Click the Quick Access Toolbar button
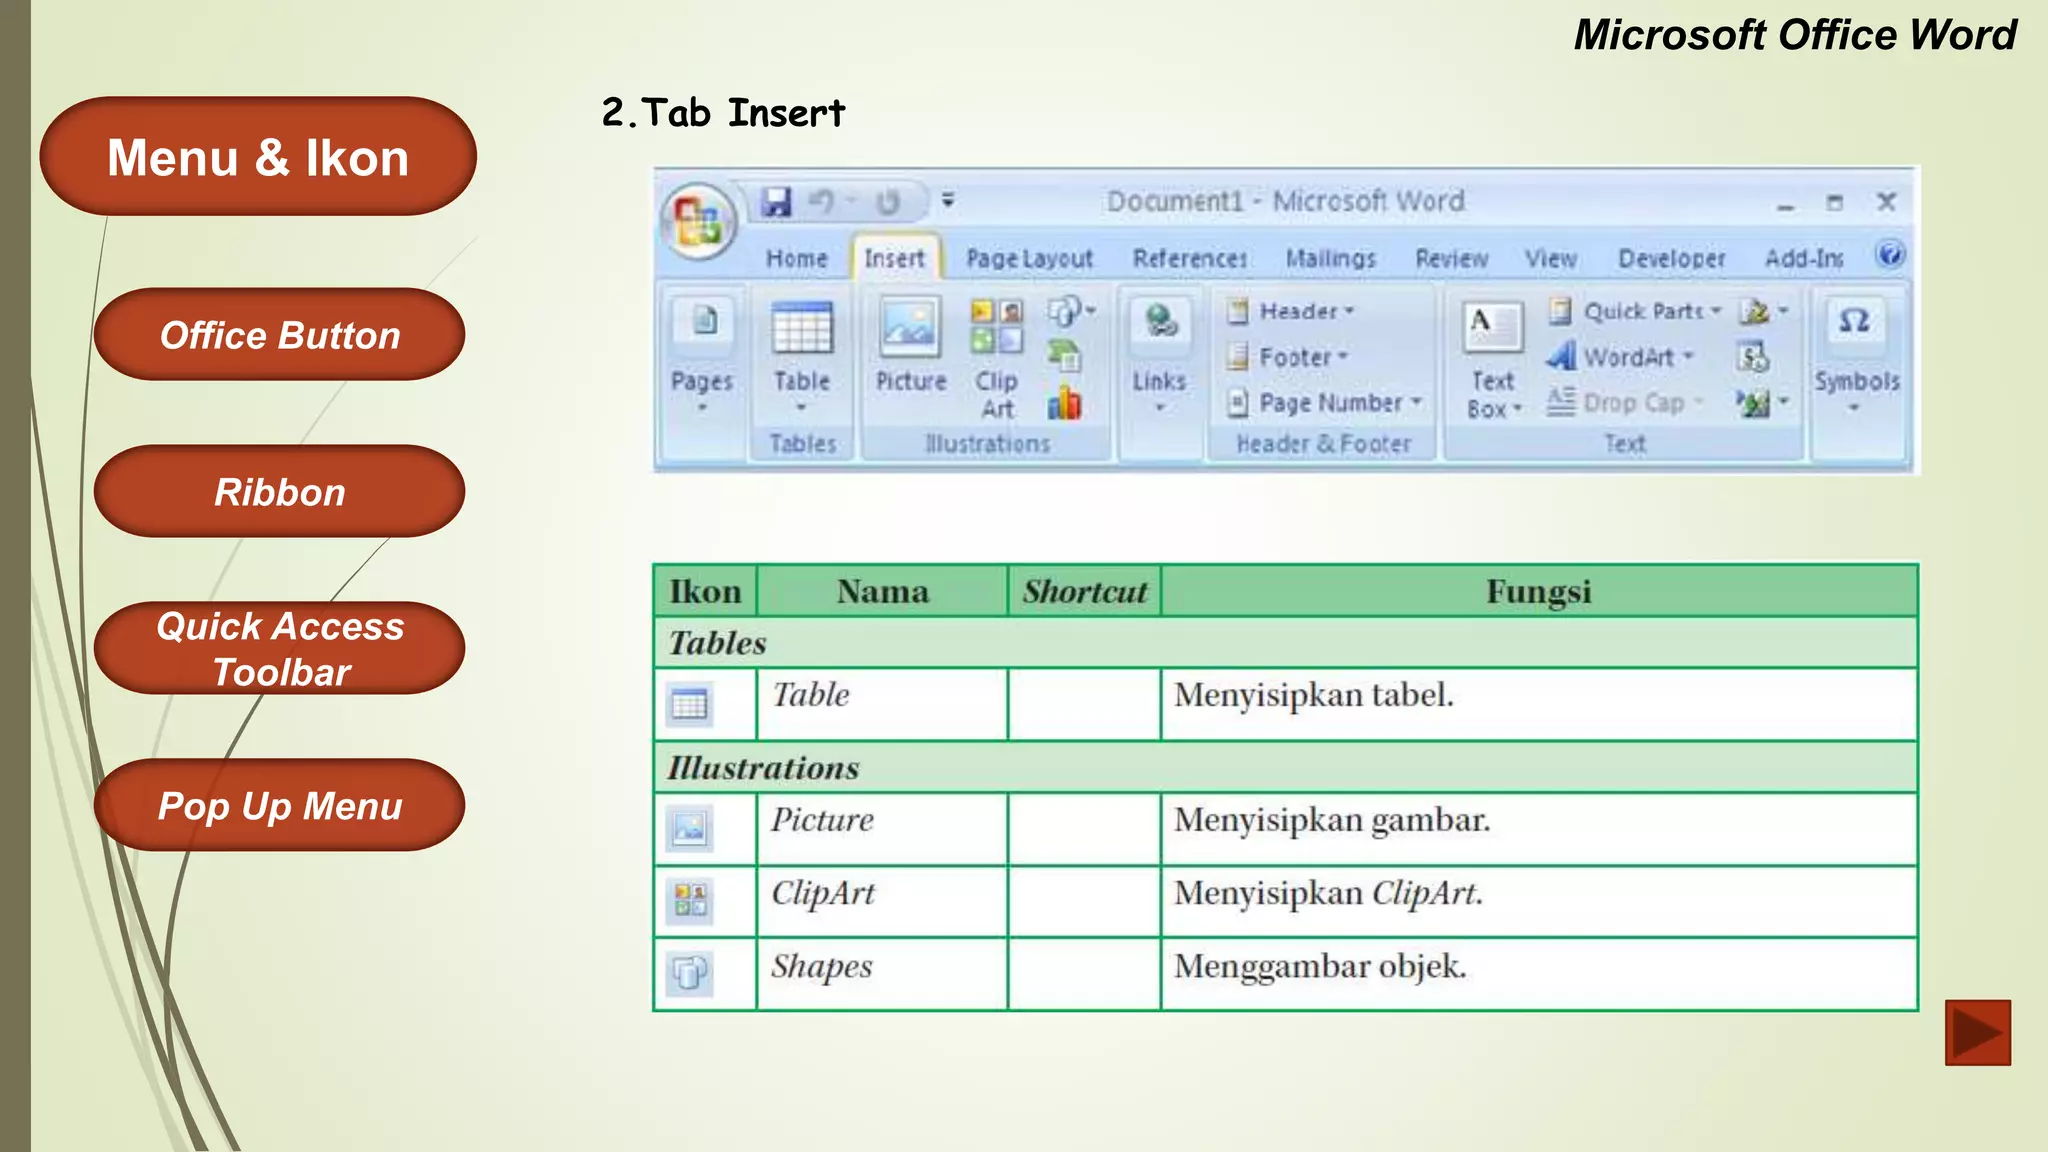The image size is (2048, 1152). [279, 648]
